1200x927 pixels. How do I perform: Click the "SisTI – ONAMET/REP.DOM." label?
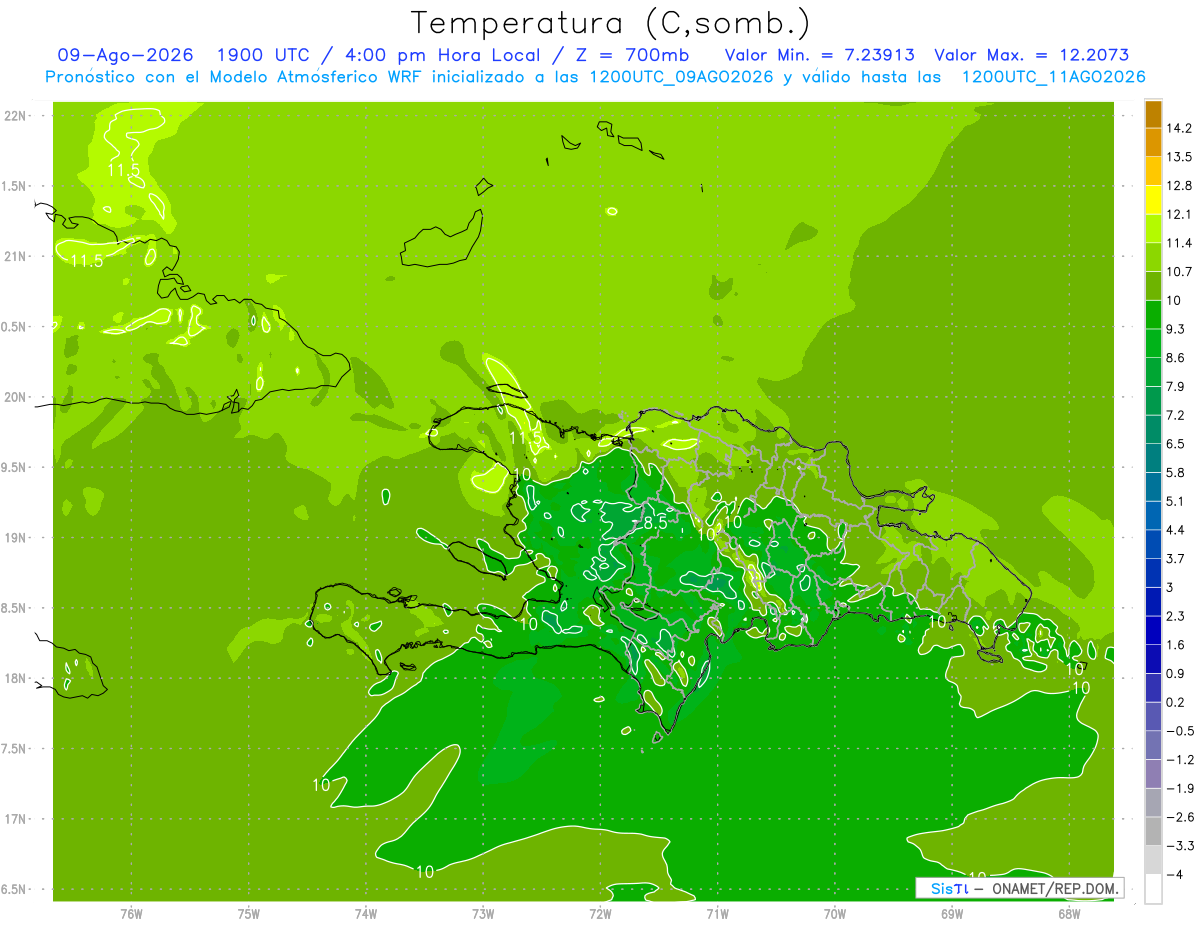1019,888
